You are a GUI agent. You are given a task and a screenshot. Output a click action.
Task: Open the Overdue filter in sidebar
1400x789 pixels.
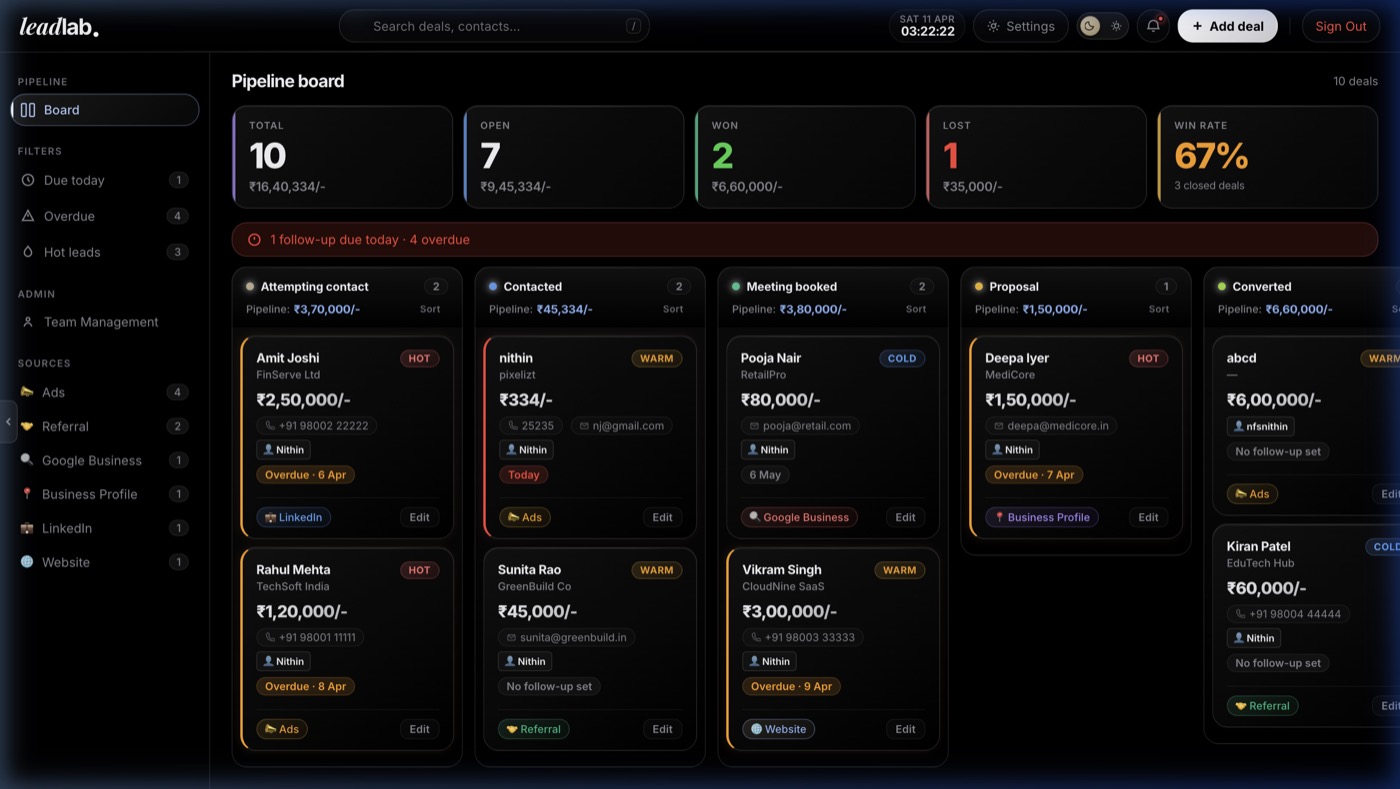pyautogui.click(x=70, y=216)
